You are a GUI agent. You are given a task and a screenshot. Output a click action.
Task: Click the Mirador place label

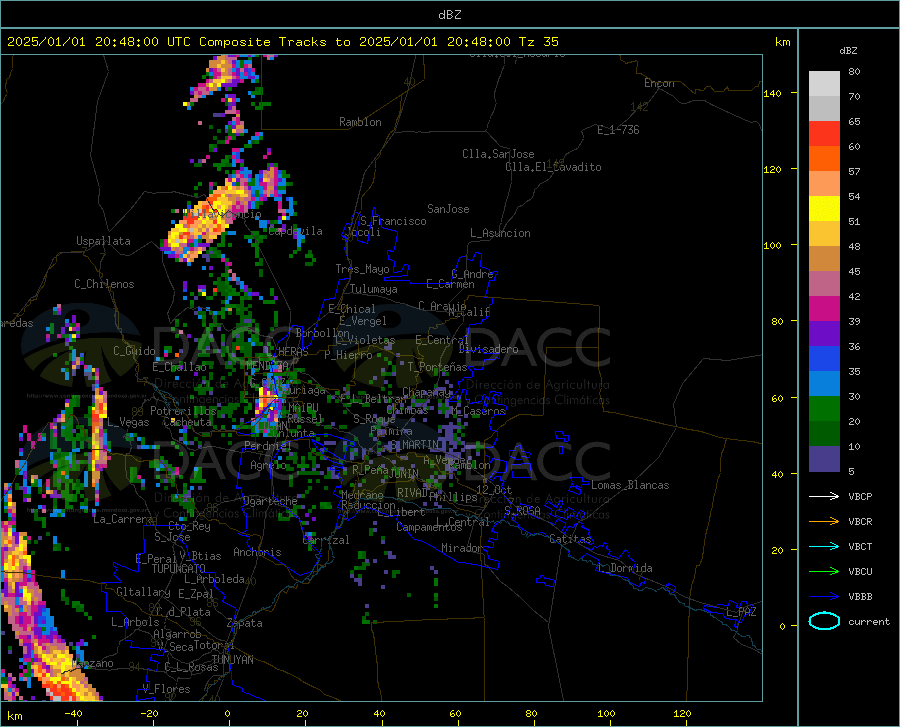click(x=462, y=548)
